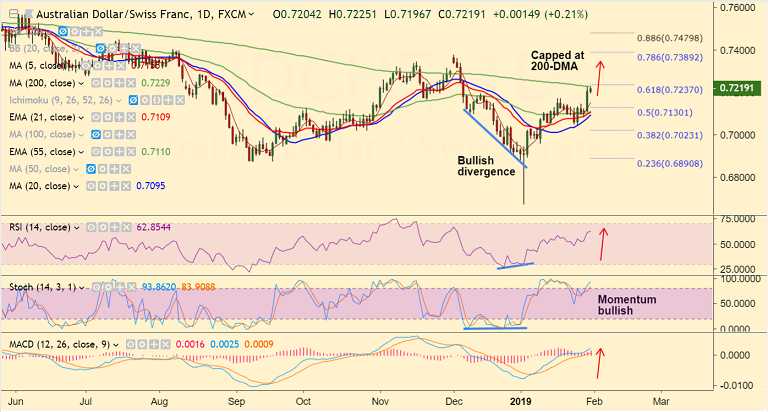
Task: Open settings gear for MA (20, close)
Action: tap(102, 186)
